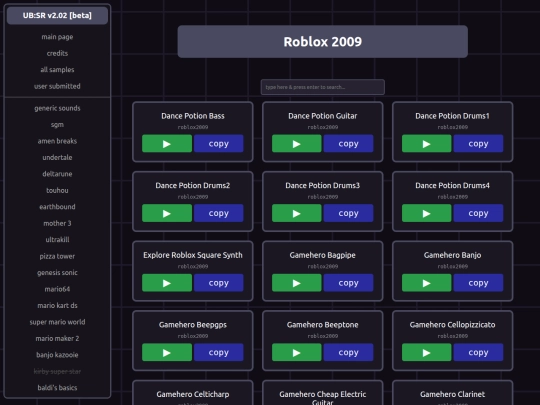Play the Gamehero Bagpipe sample
This screenshot has height=405, width=540.
coord(297,283)
